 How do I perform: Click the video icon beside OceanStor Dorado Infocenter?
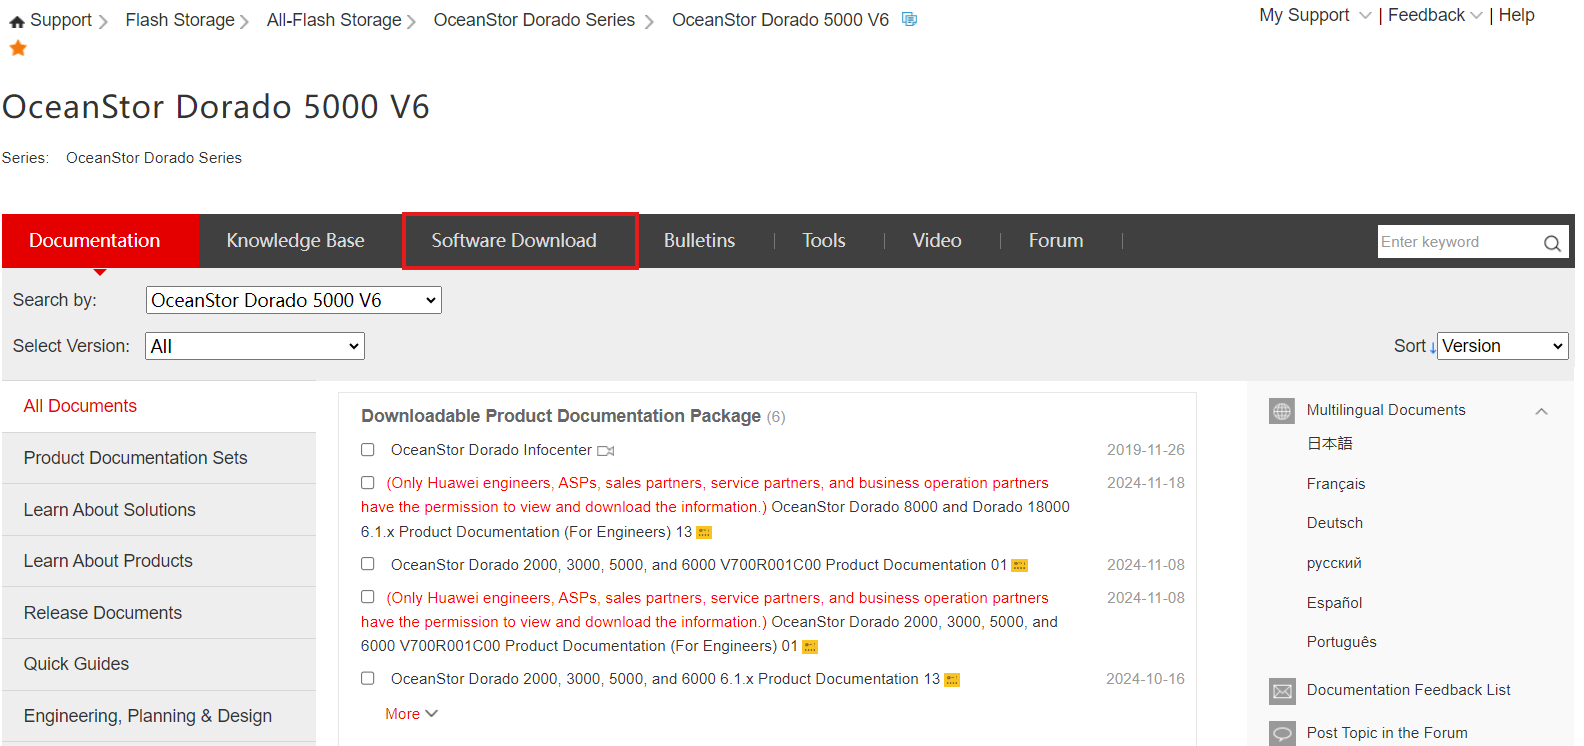[x=606, y=451]
